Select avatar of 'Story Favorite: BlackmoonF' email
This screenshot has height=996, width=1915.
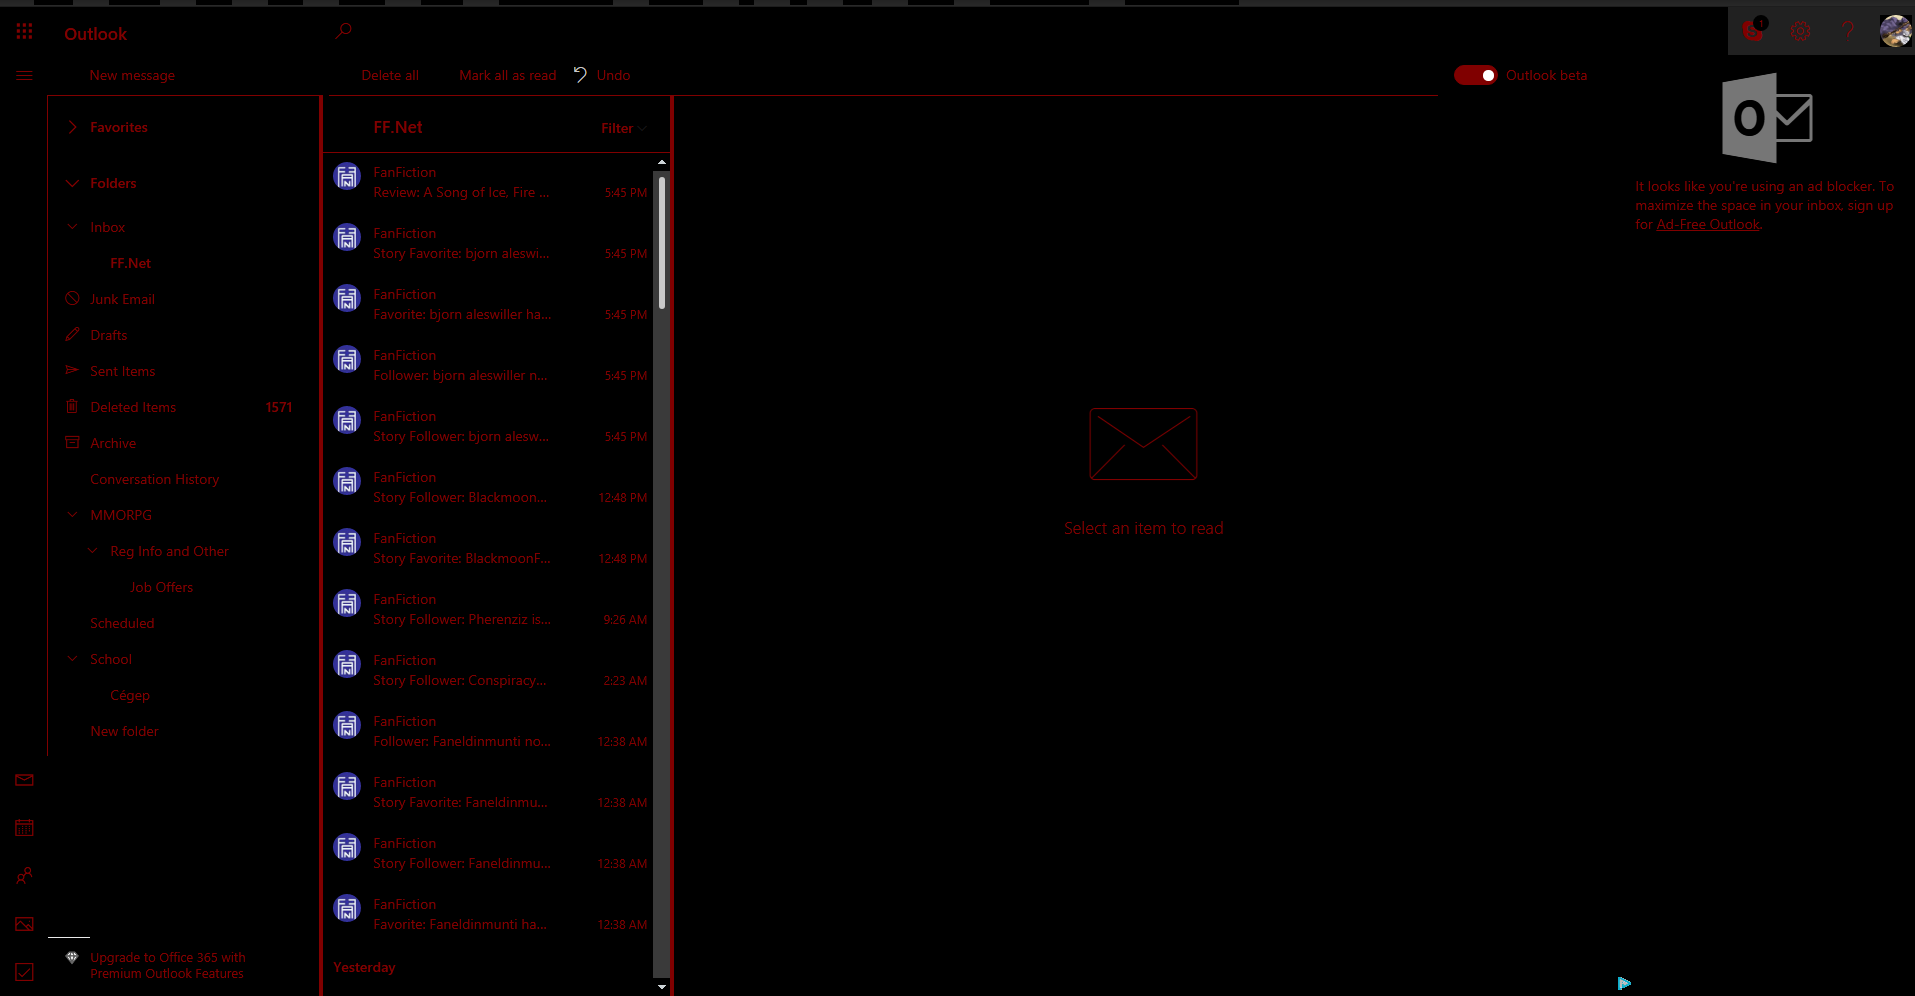(347, 543)
